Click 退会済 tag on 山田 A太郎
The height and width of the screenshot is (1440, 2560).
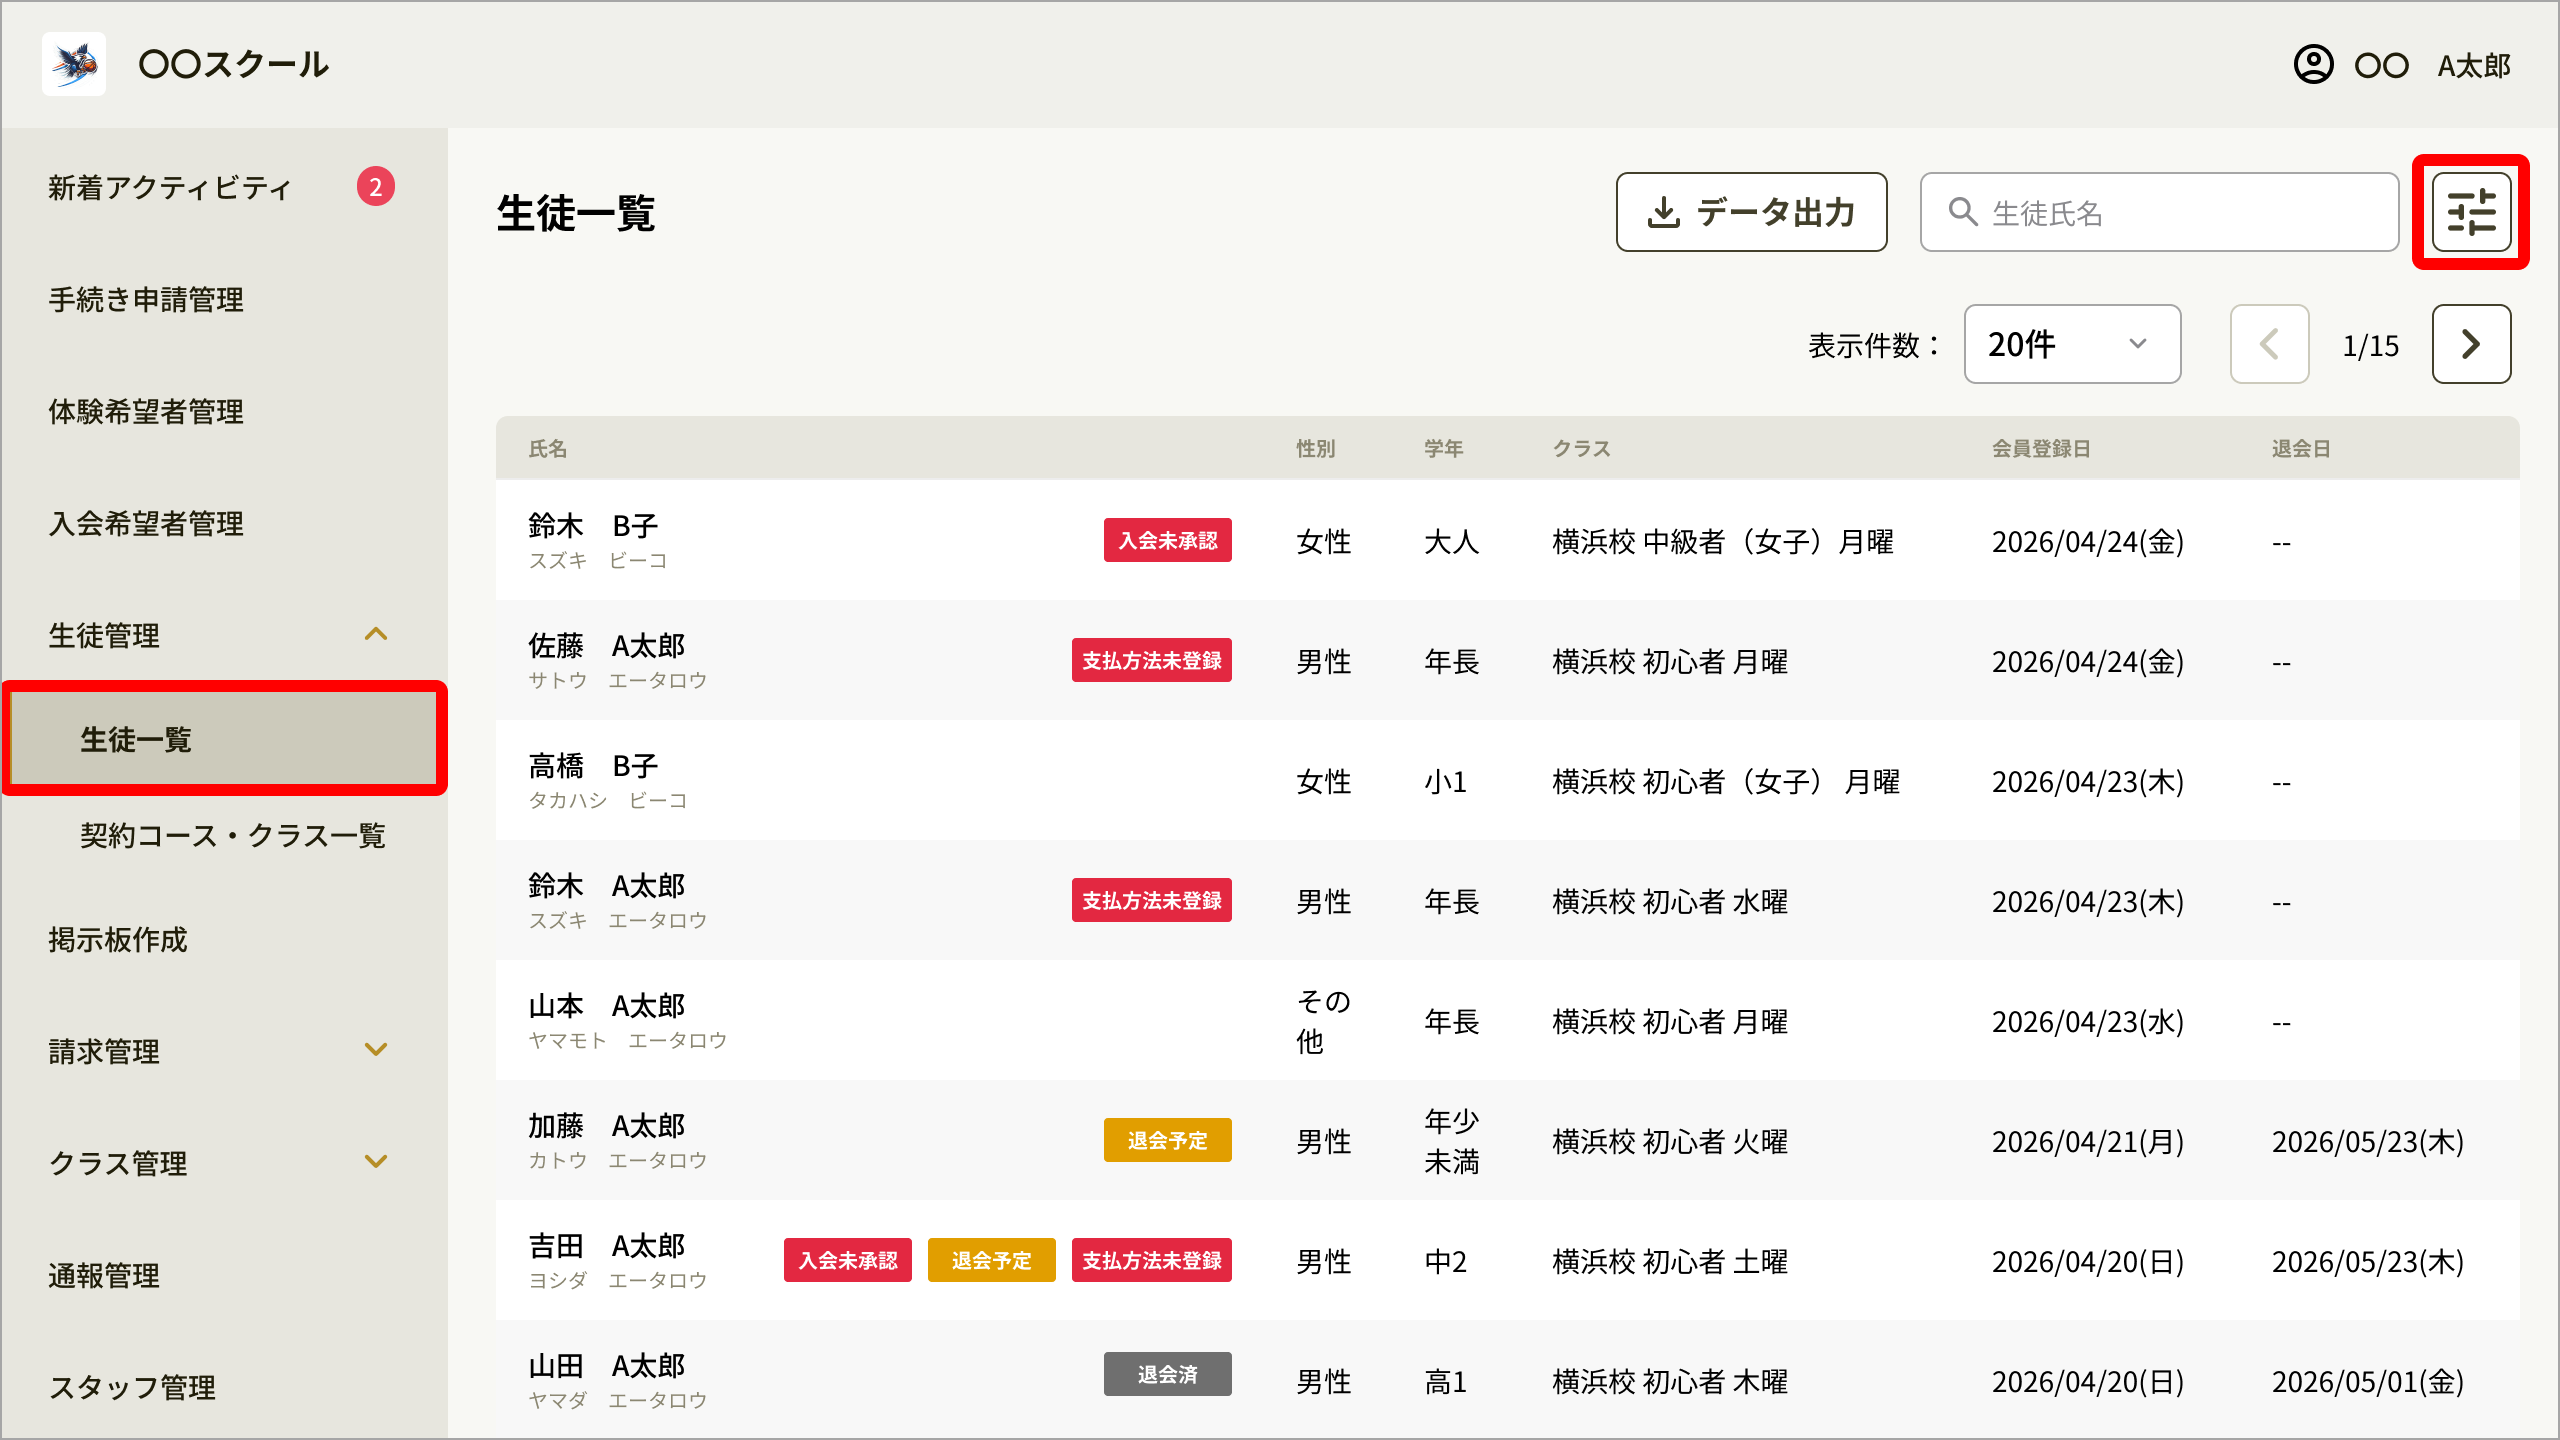tap(1167, 1374)
